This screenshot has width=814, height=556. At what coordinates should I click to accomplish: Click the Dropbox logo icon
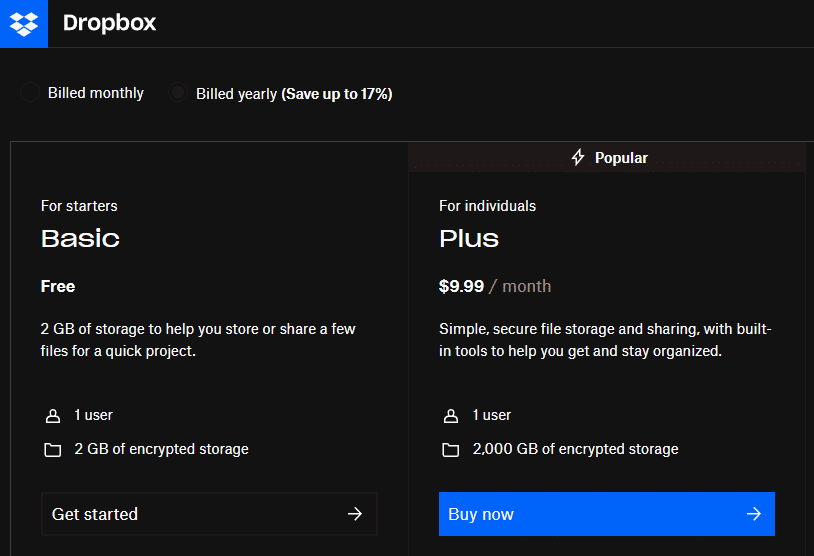coord(24,23)
